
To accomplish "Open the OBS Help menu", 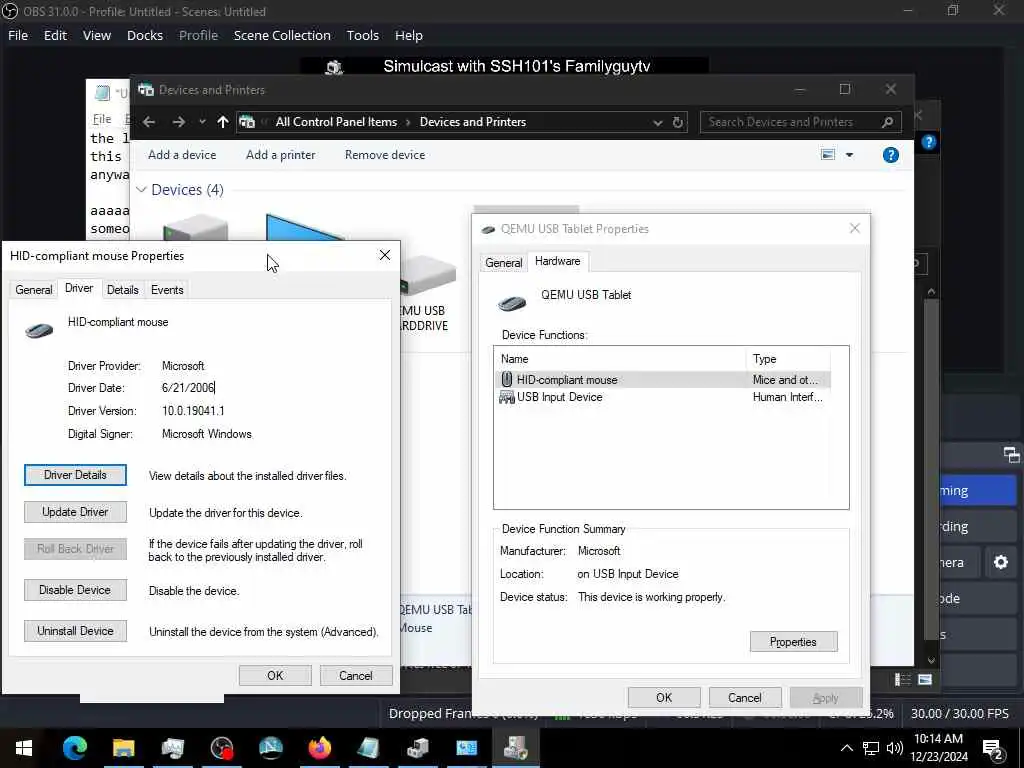I will pos(409,35).
